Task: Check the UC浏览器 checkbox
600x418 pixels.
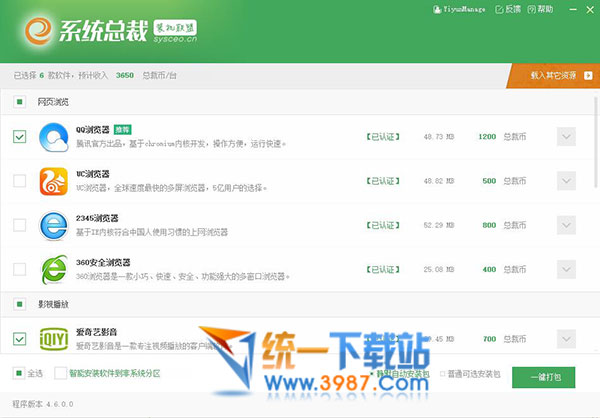Action: [x=20, y=181]
